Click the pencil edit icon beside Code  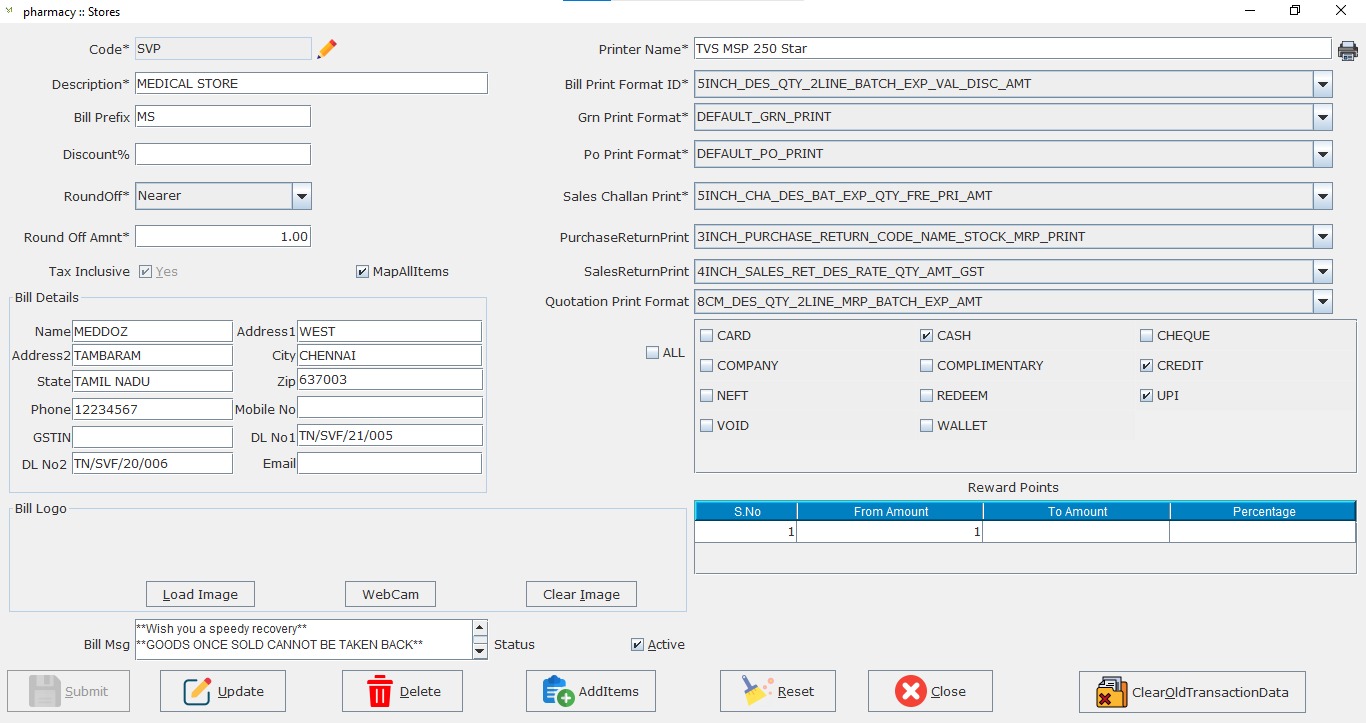point(327,49)
